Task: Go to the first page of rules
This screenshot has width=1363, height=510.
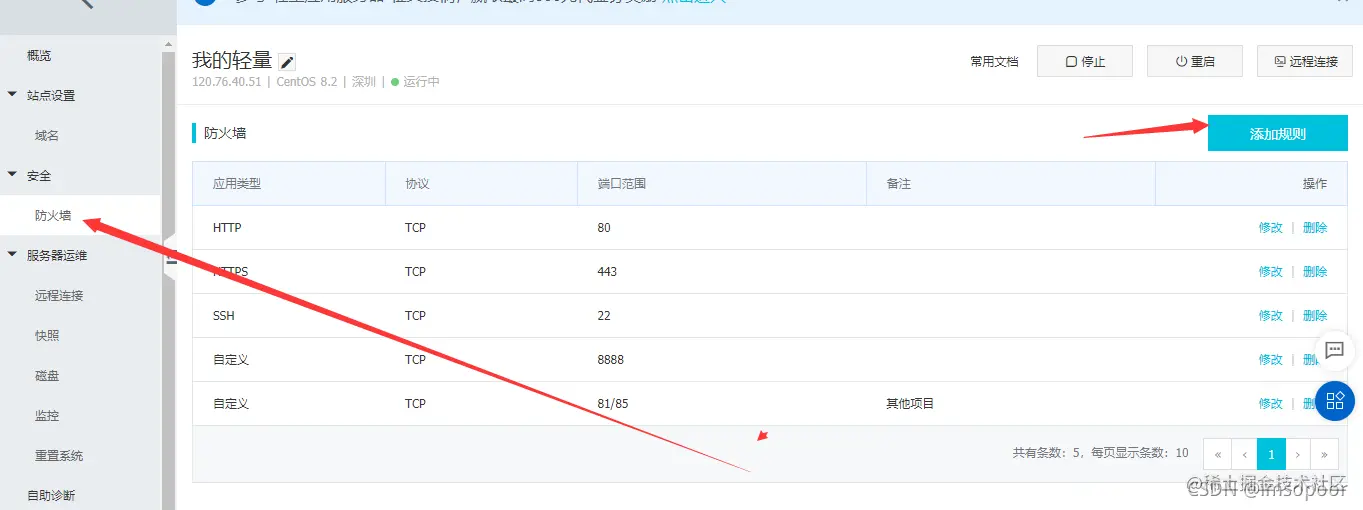Action: (x=1217, y=453)
